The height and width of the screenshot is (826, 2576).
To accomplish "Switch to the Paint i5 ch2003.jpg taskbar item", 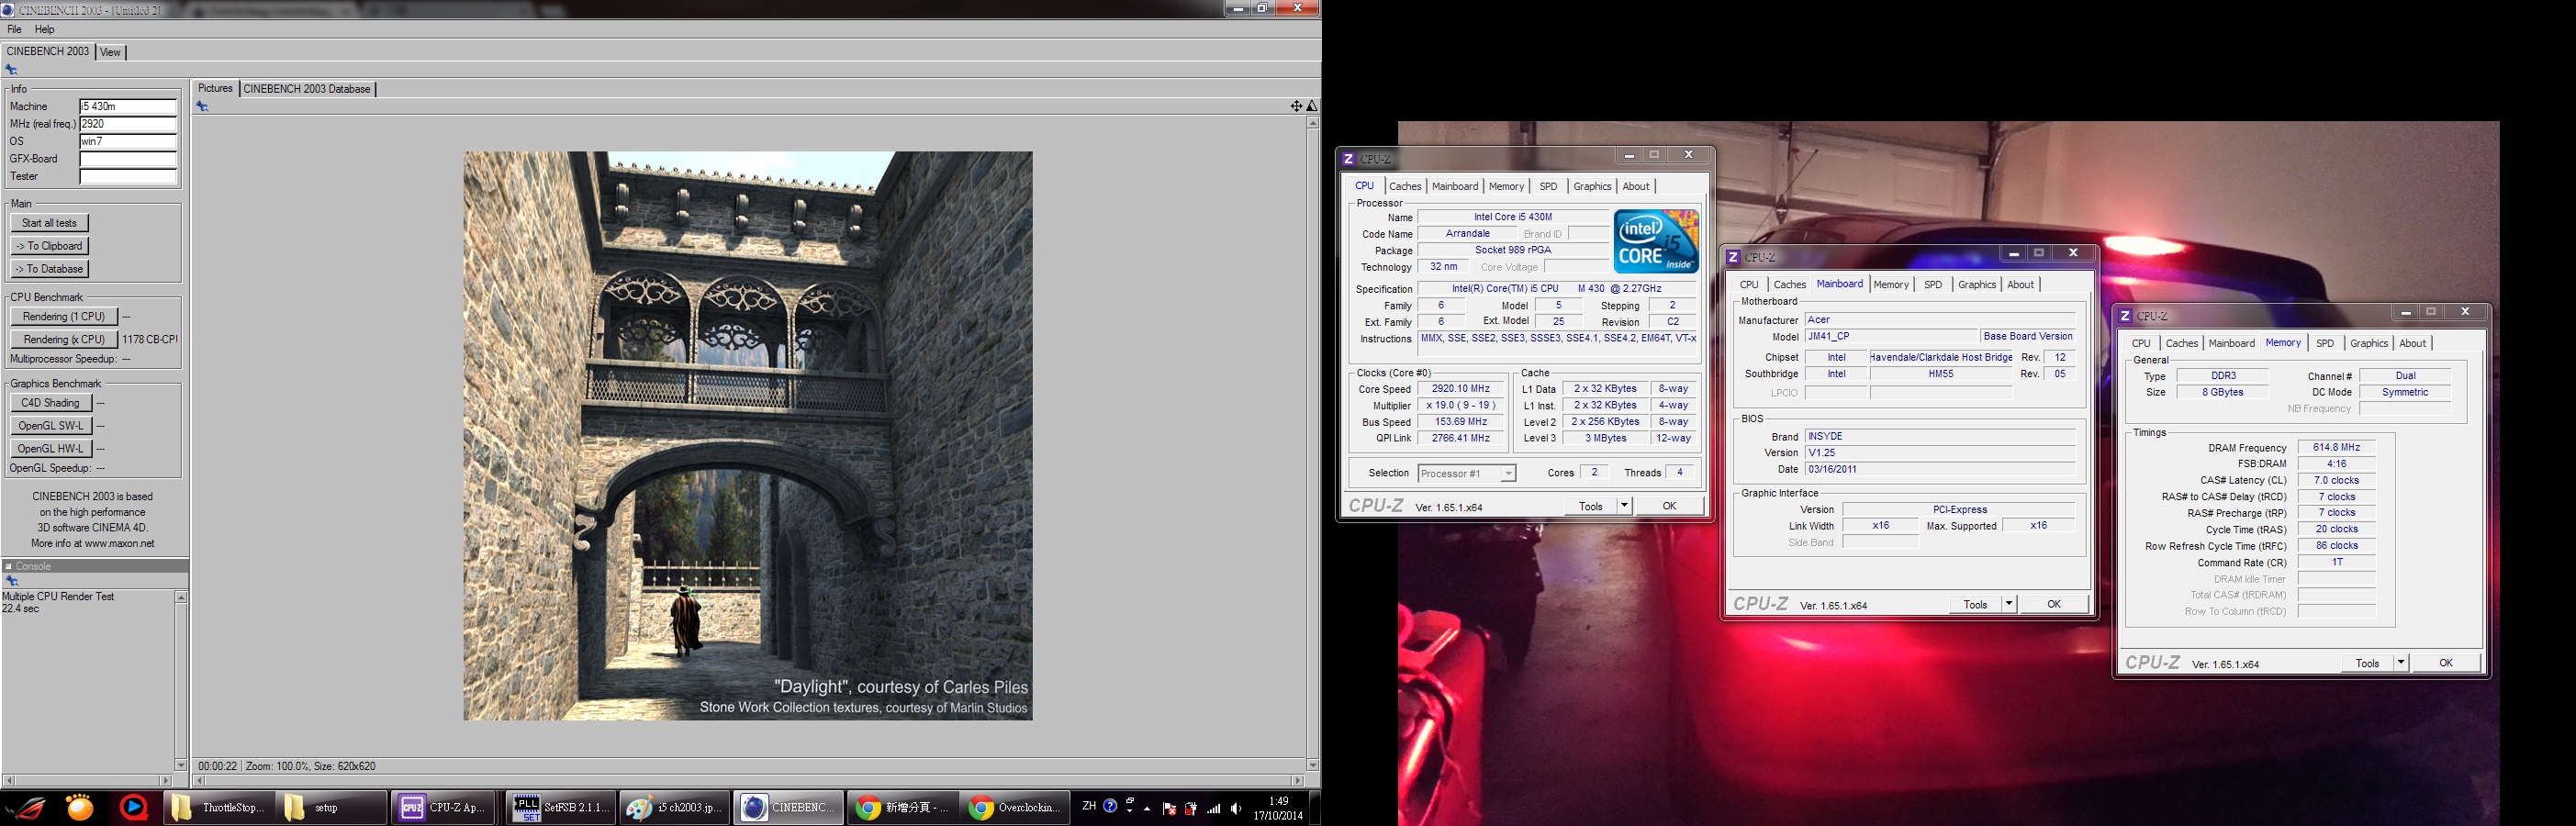I will pyautogui.click(x=673, y=808).
